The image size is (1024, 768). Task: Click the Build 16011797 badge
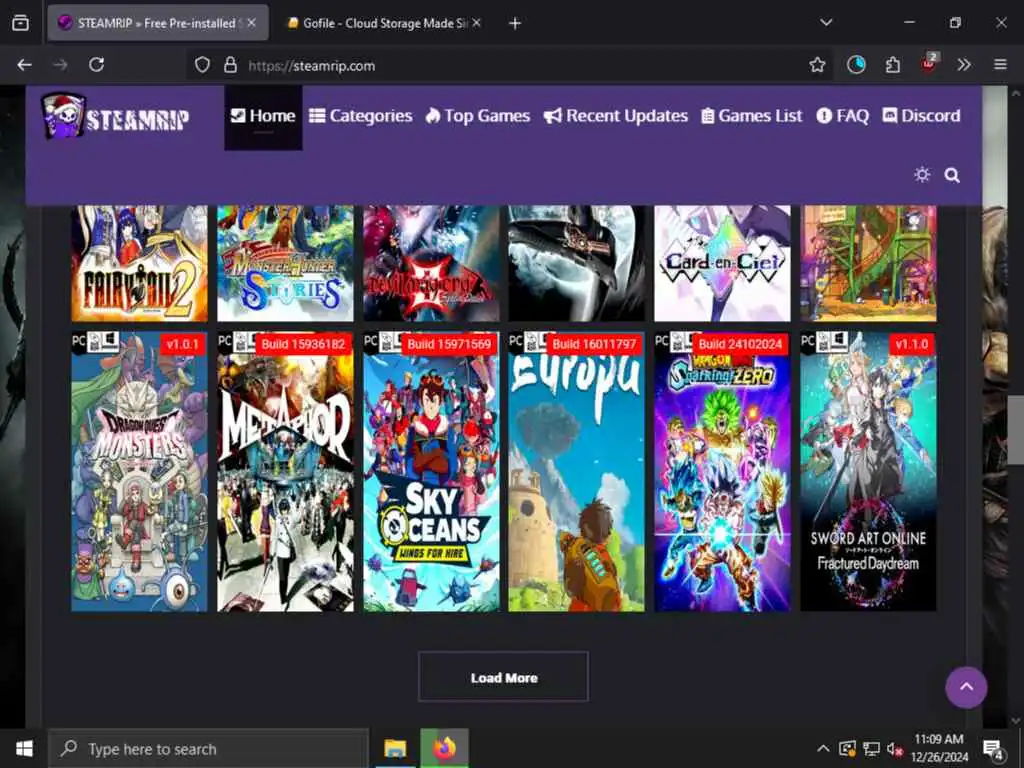(x=594, y=344)
